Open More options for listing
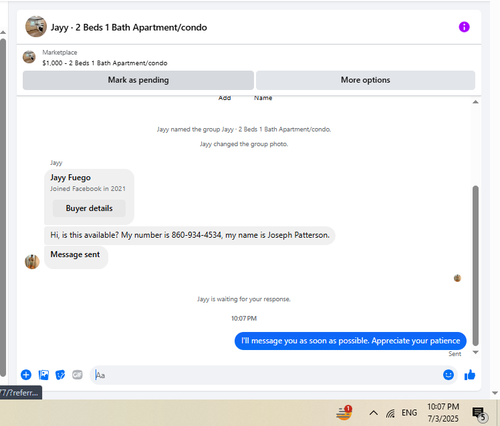The width and height of the screenshot is (500, 426). 365,80
